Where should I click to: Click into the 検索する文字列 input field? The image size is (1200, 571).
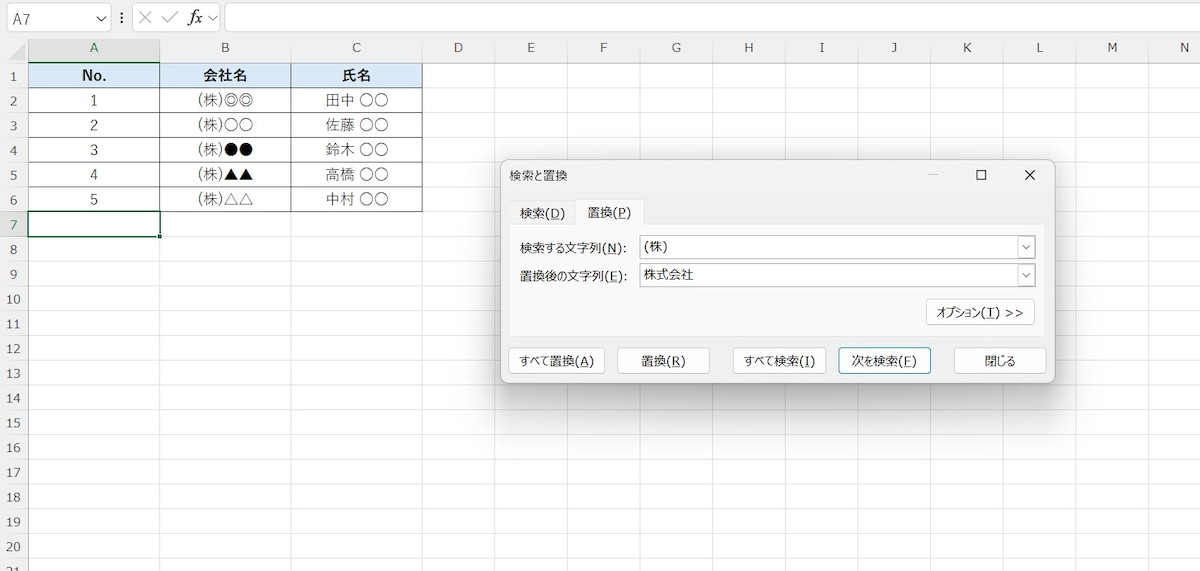pos(829,247)
